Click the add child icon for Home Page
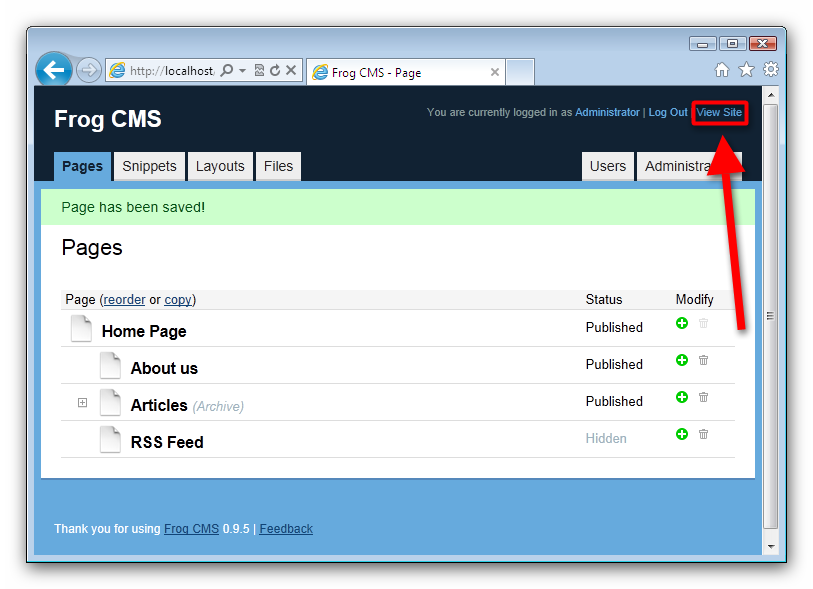This screenshot has height=589, width=813. click(682, 323)
